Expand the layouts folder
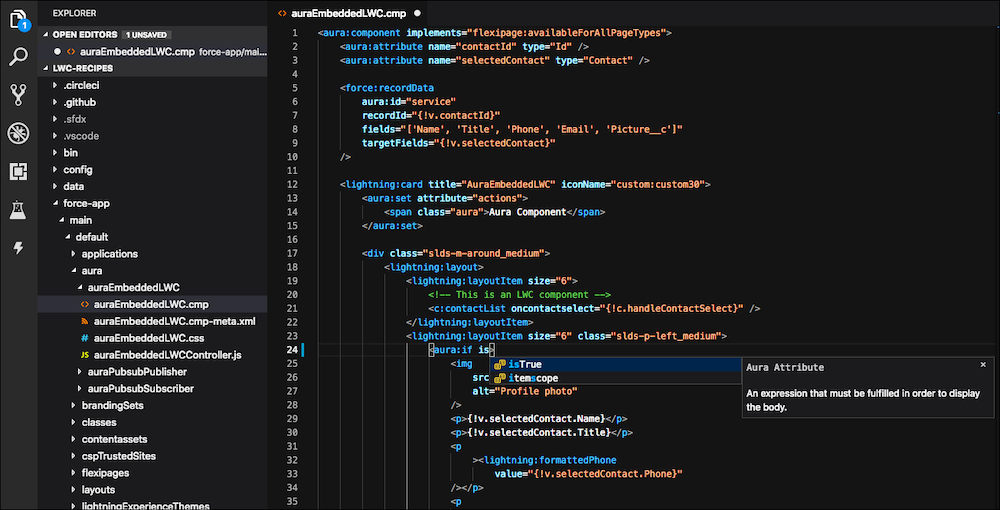 click(x=74, y=490)
